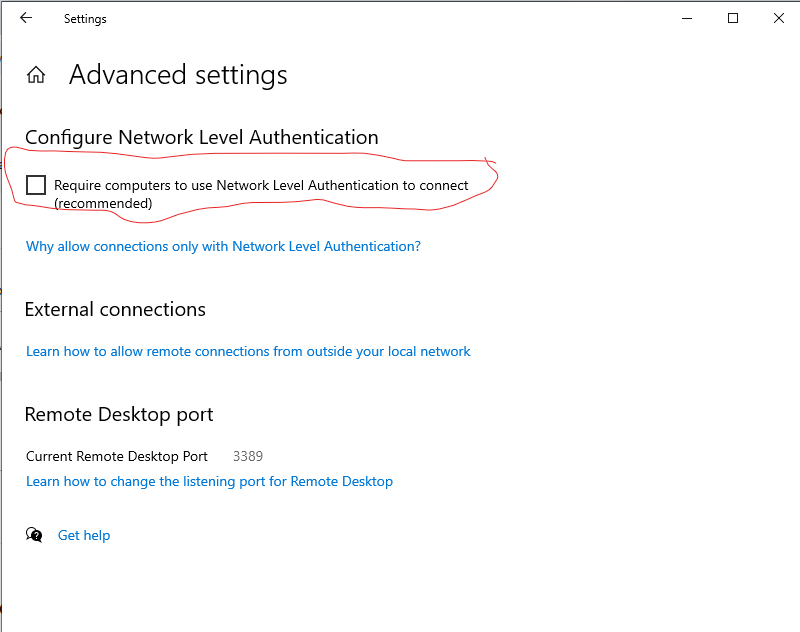Screen dimensions: 800x632
Task: Click the Get help link
Action: click(84, 535)
